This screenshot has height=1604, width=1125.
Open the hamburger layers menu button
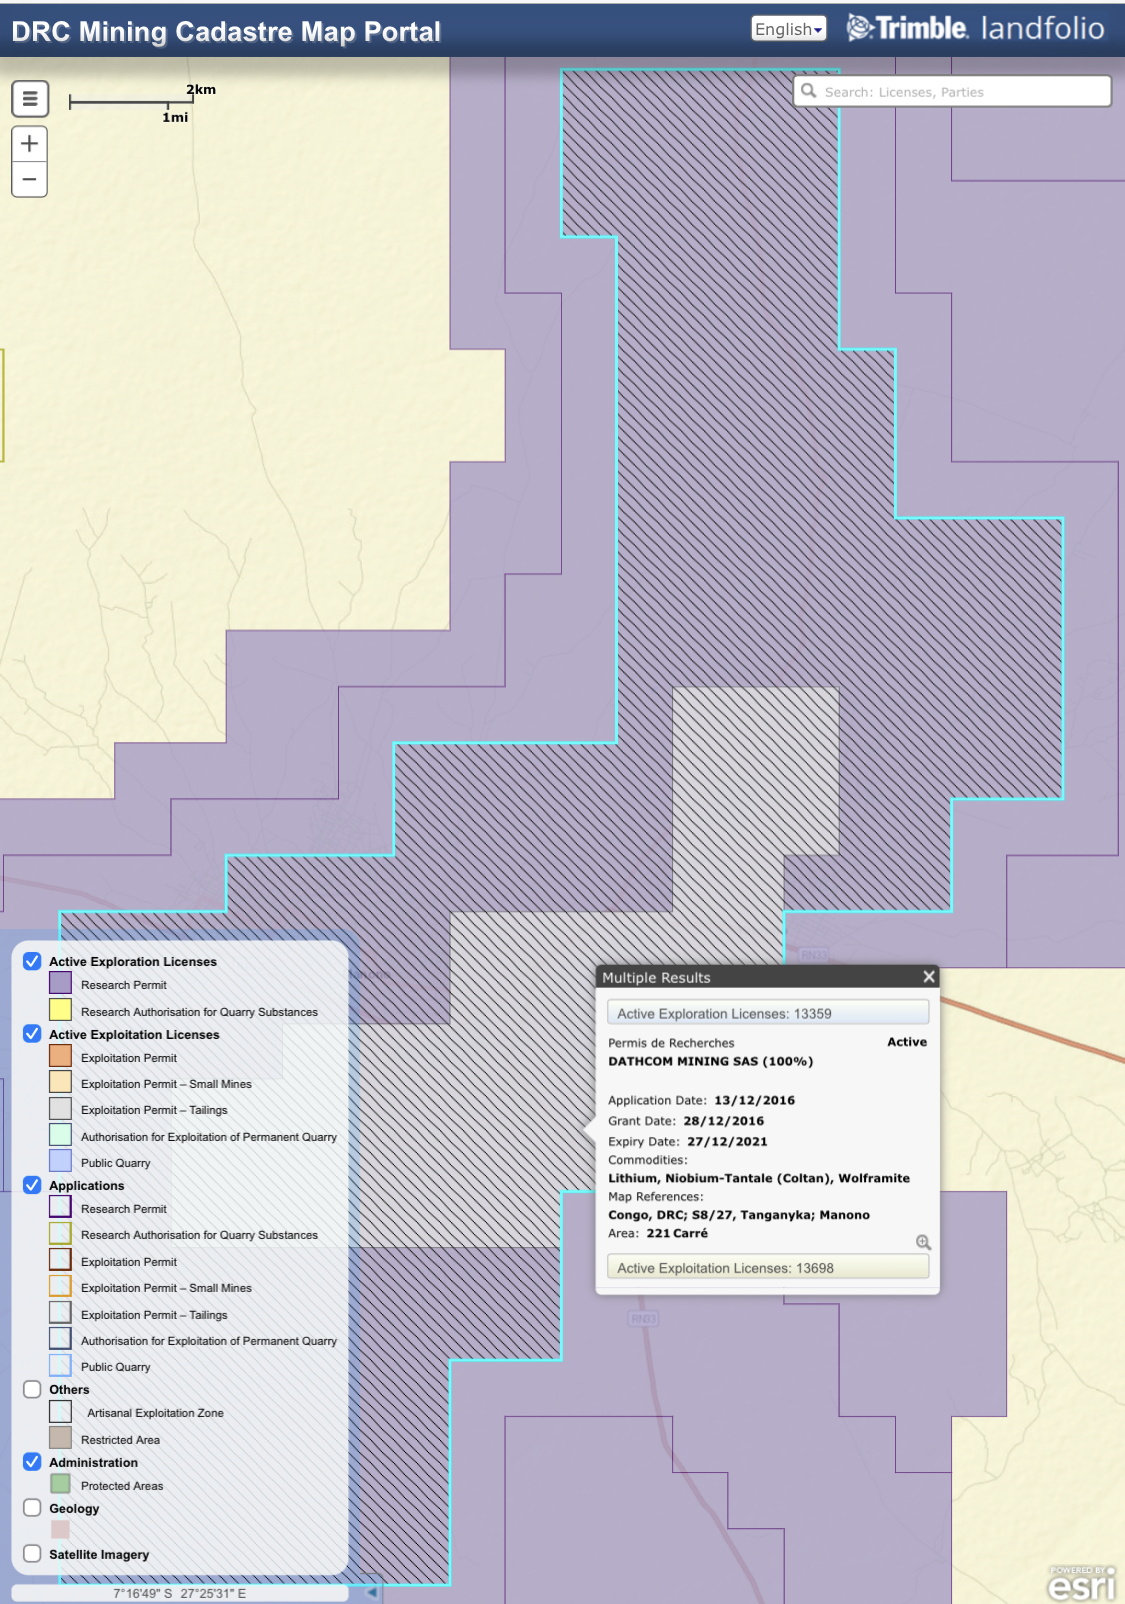tap(30, 99)
